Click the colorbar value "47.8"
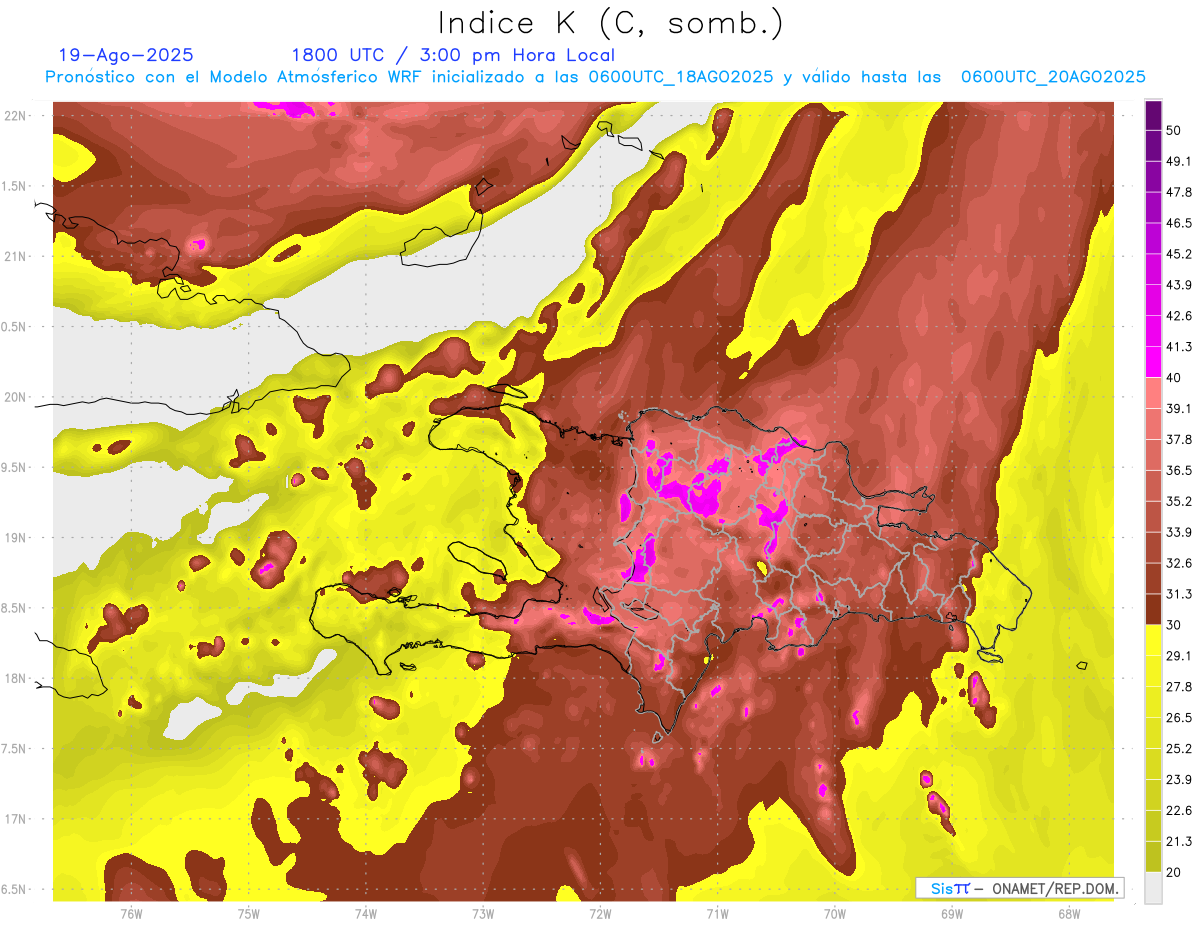Viewport: 1200px width, 927px height. [x=1178, y=192]
